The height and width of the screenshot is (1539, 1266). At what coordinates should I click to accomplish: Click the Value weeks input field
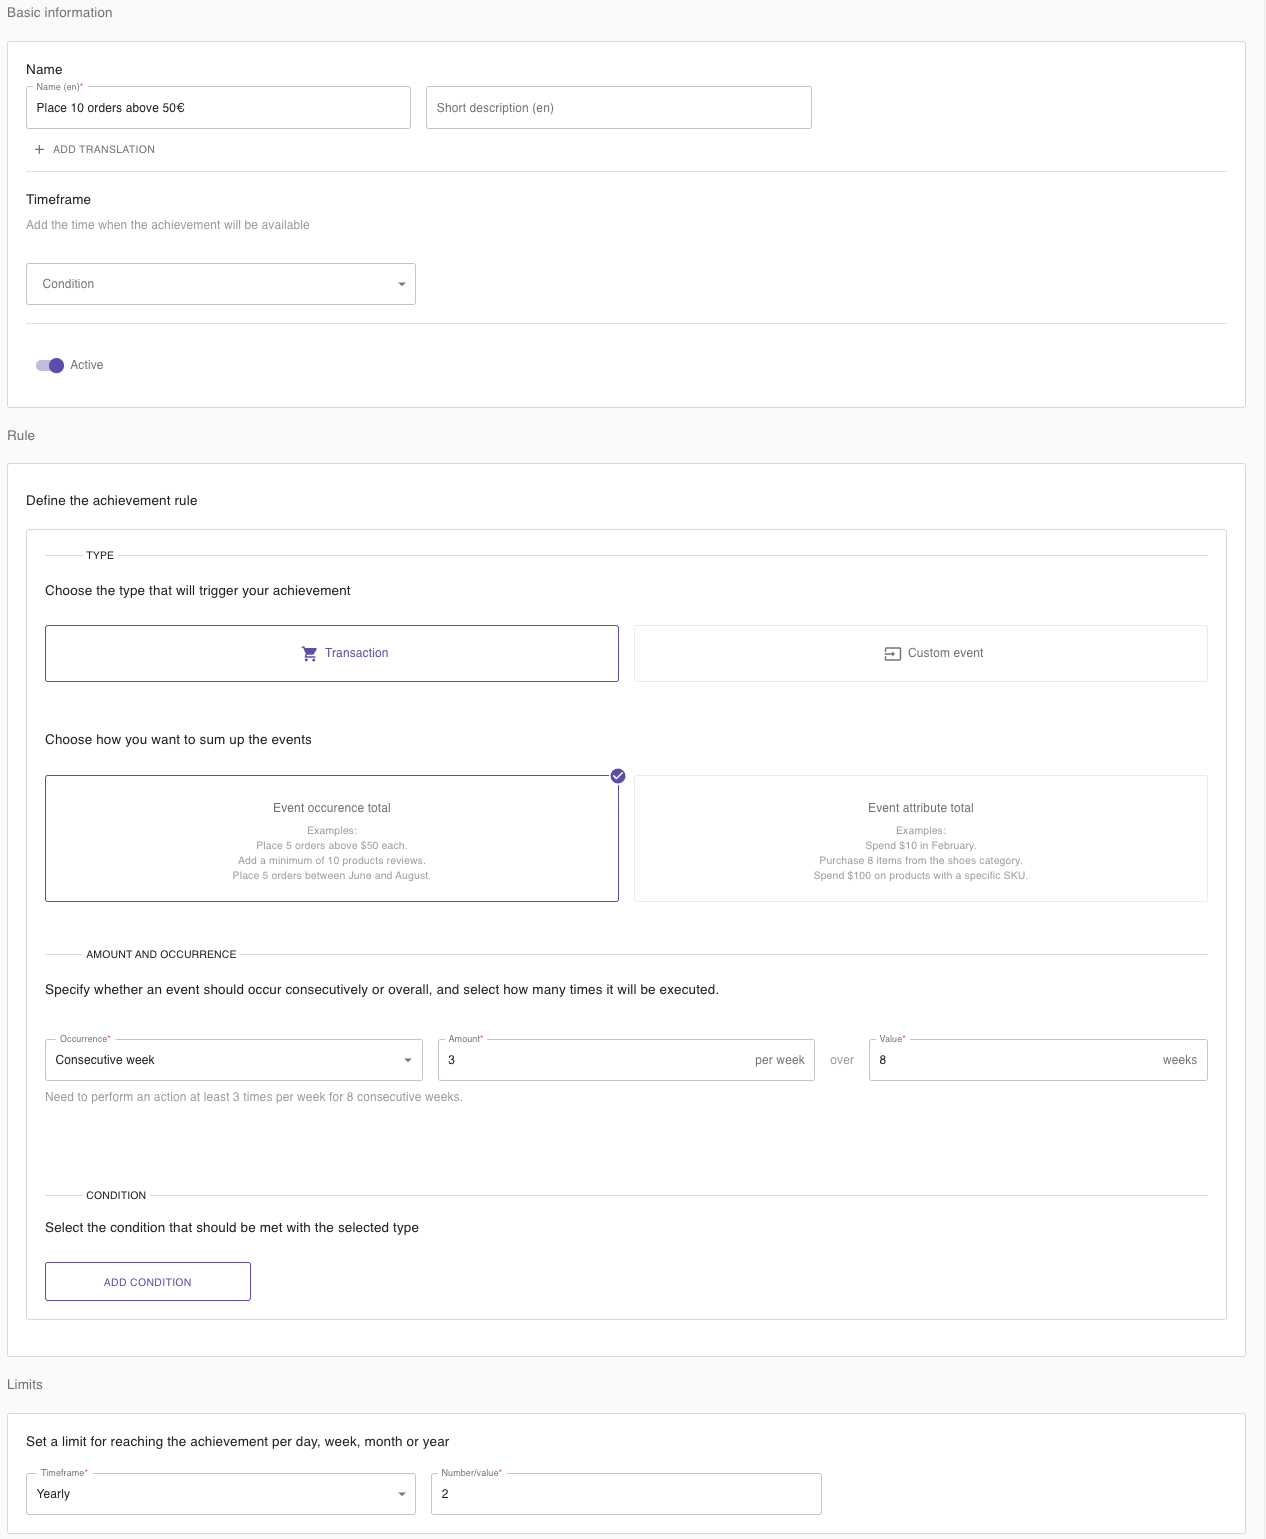(x=1038, y=1060)
